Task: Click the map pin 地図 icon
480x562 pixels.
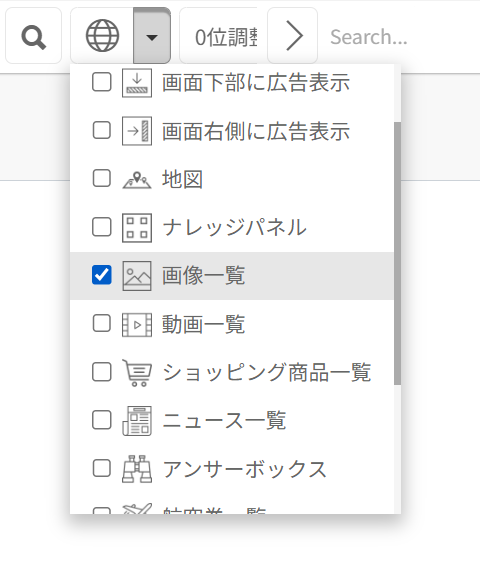Action: (x=137, y=180)
